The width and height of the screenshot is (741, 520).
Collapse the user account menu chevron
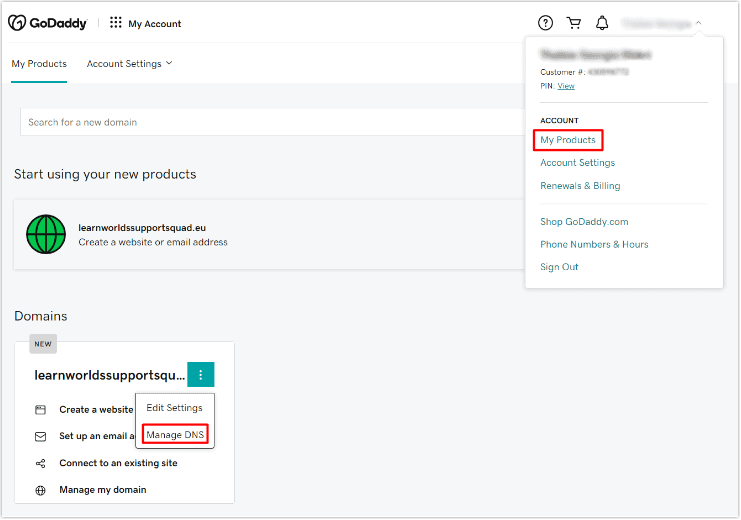[x=698, y=23]
